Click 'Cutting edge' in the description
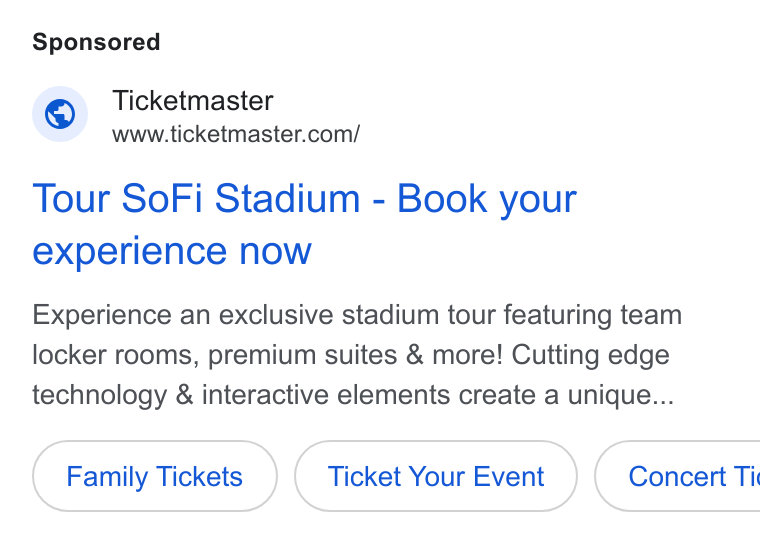This screenshot has width=760, height=544. [x=590, y=355]
